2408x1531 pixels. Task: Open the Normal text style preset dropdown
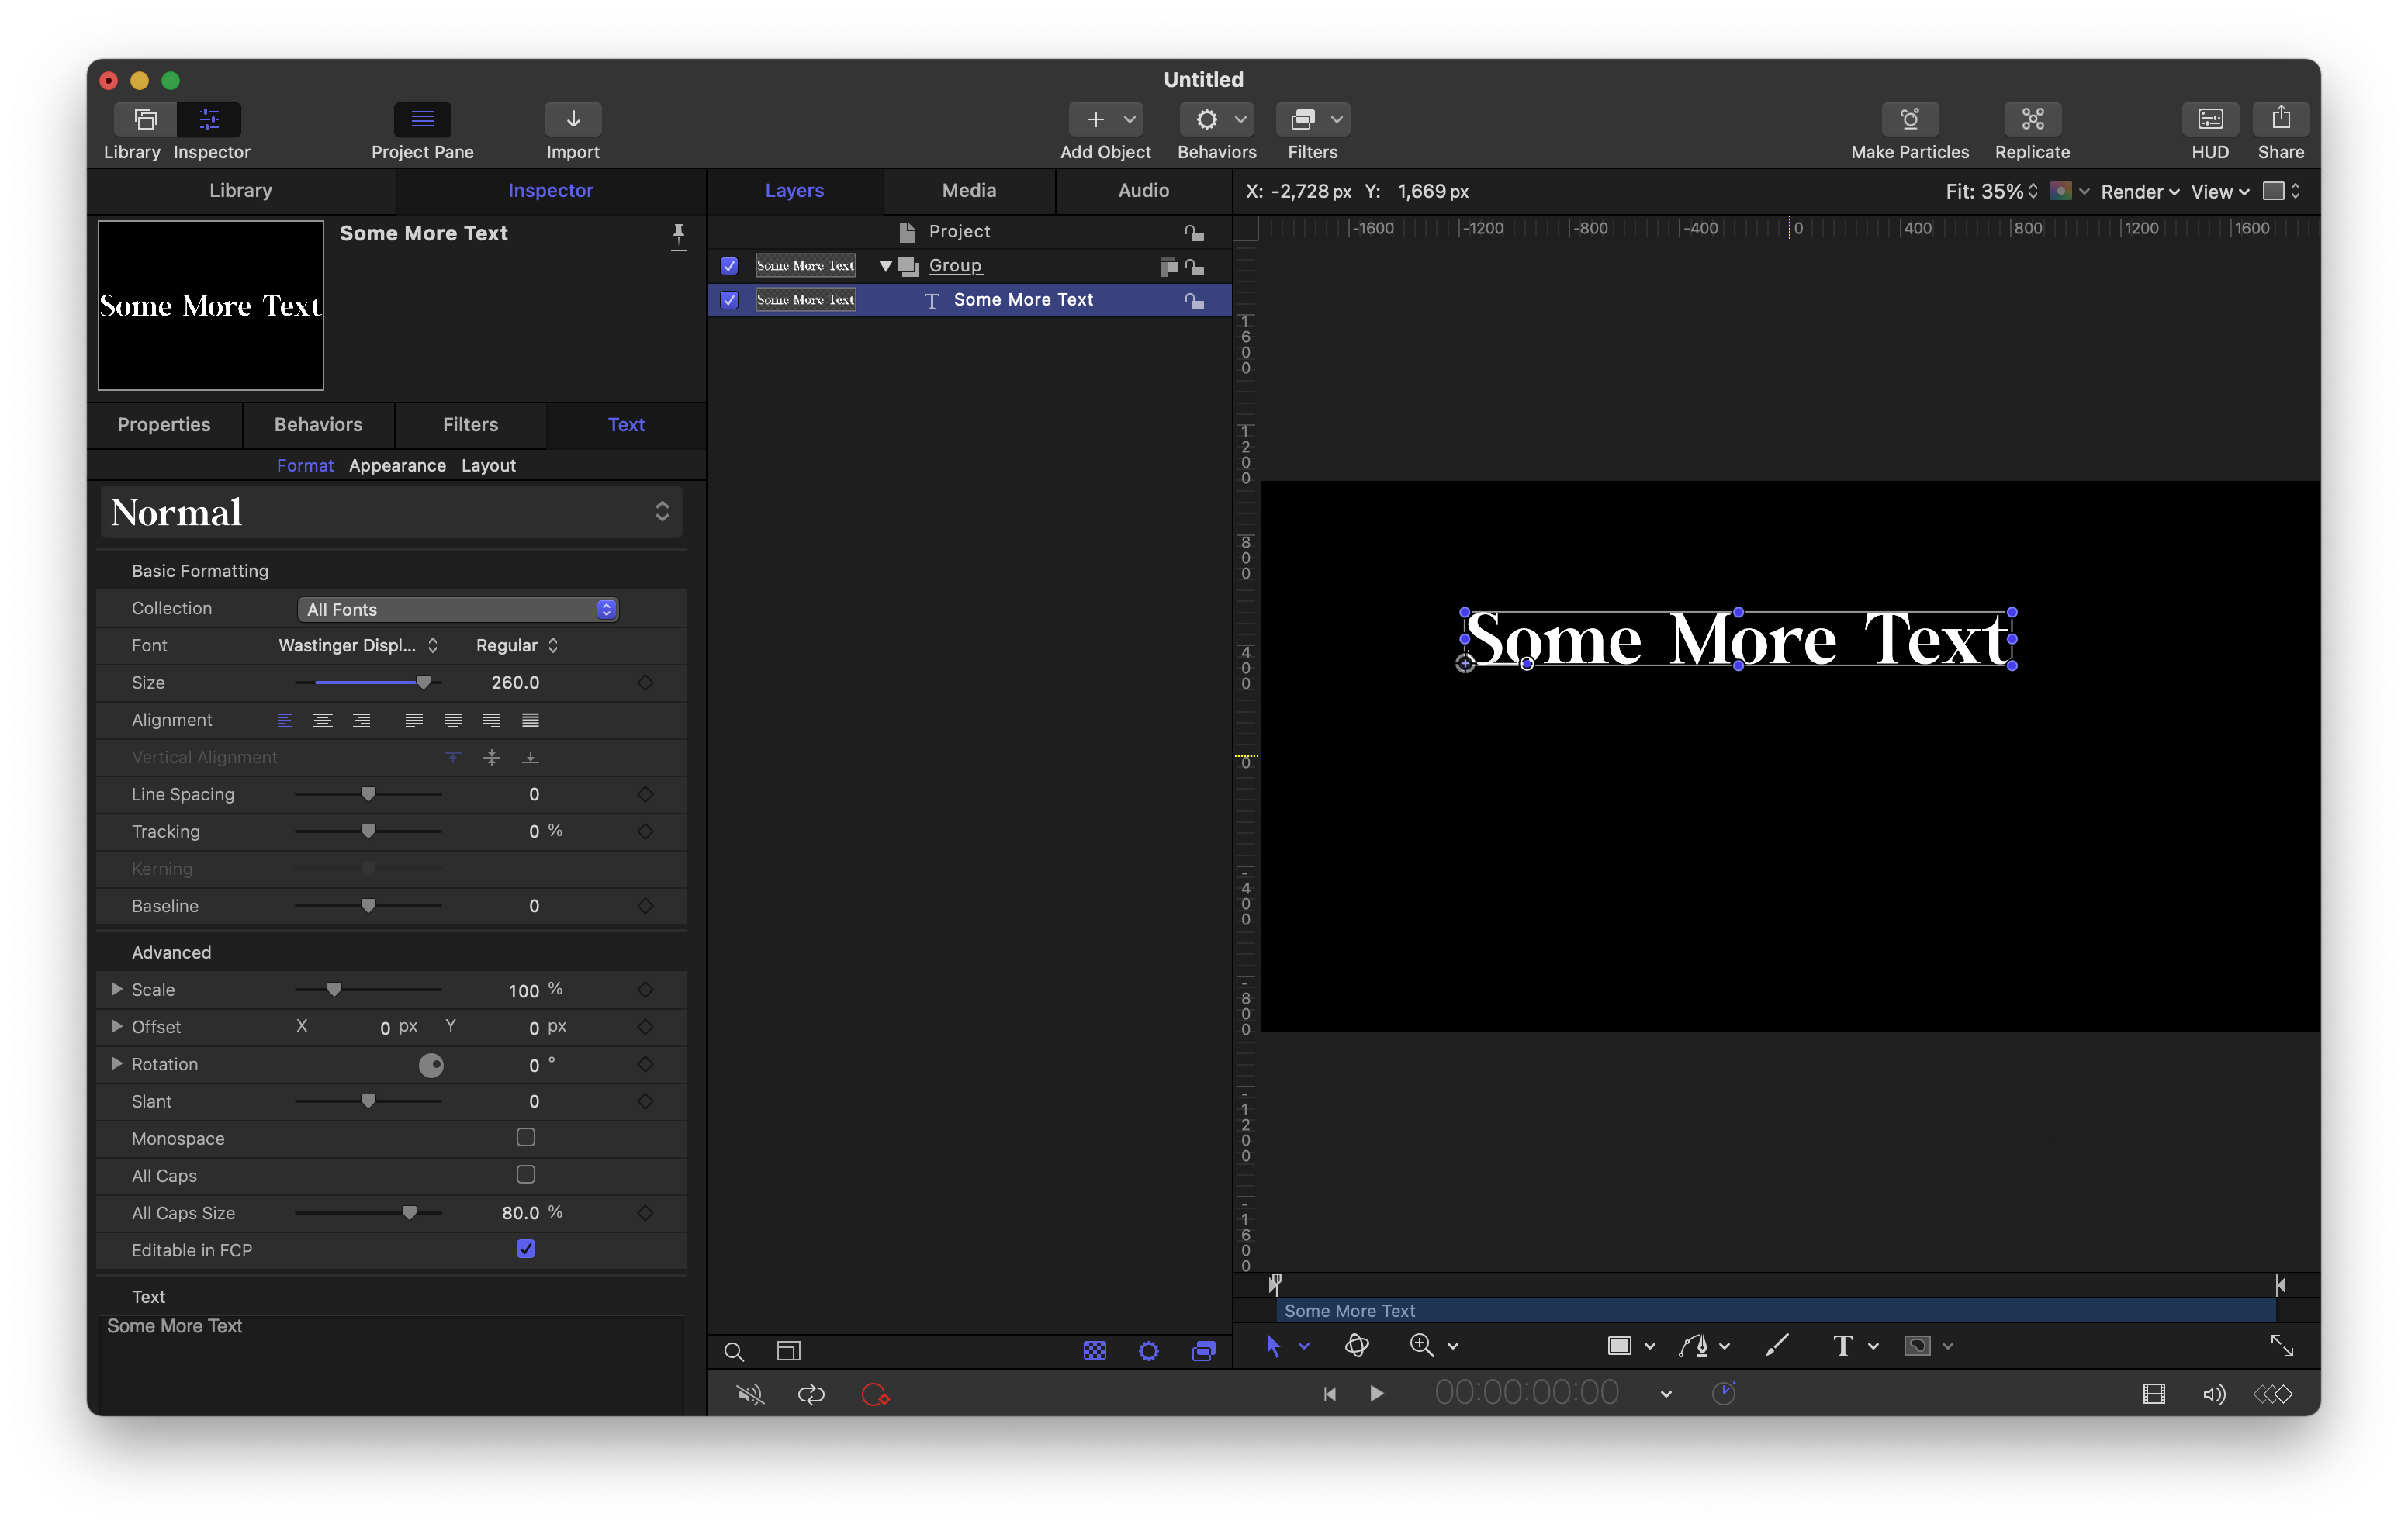pyautogui.click(x=390, y=512)
